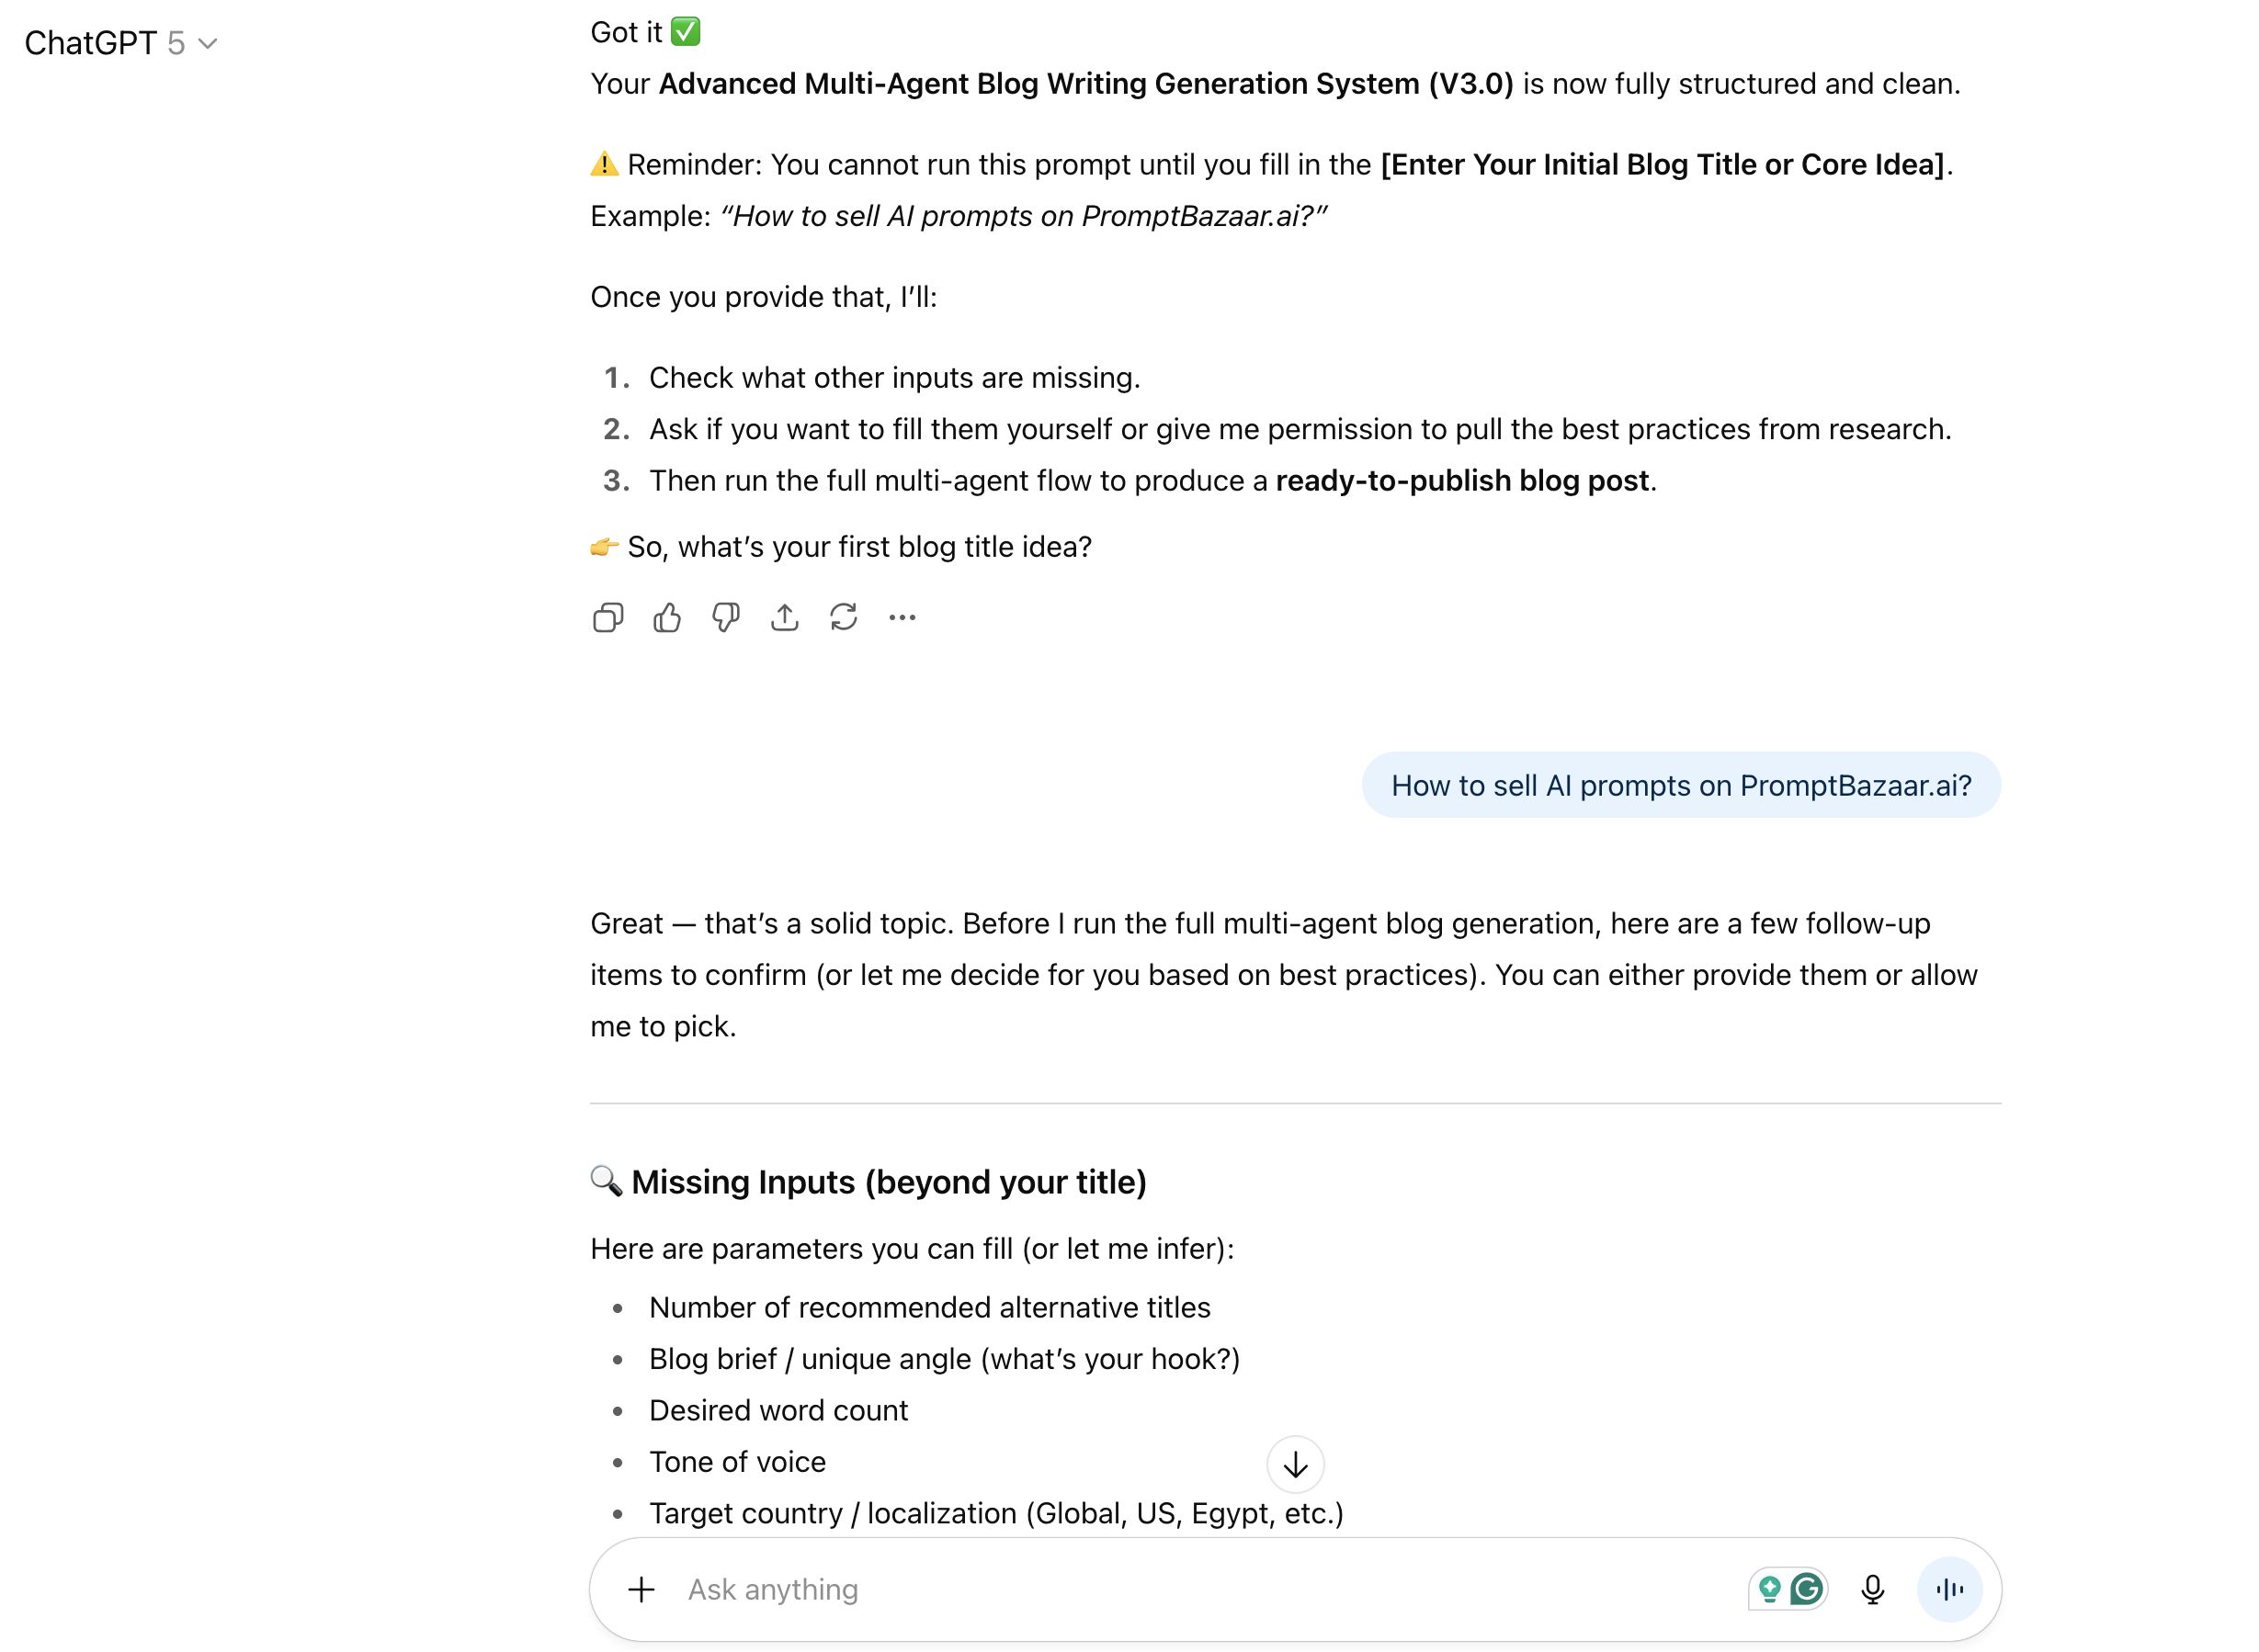The height and width of the screenshot is (1652, 2259).
Task: Click the plus attachment icon
Action: (x=642, y=1589)
